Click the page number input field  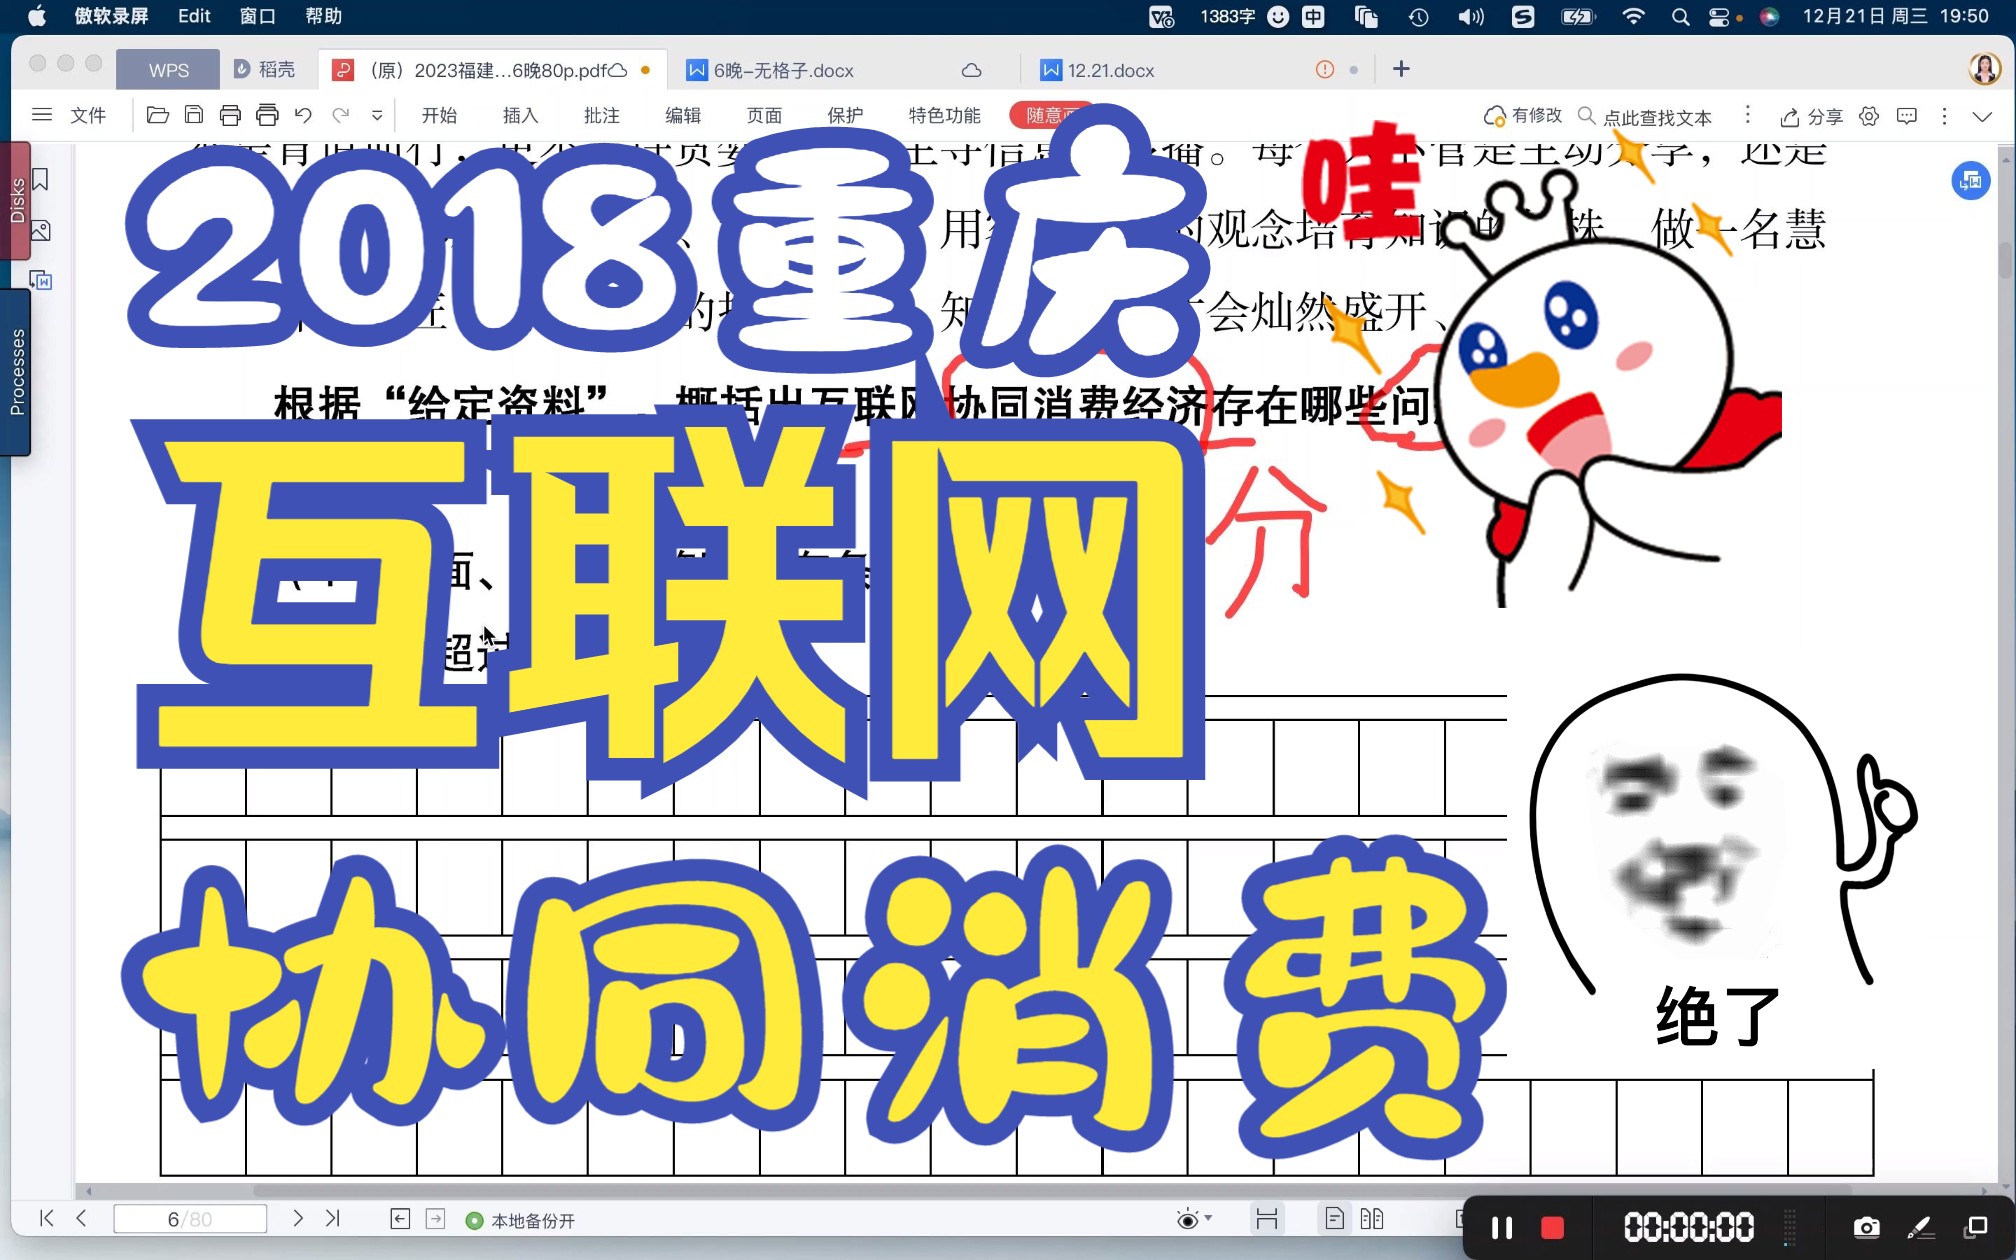click(x=190, y=1218)
